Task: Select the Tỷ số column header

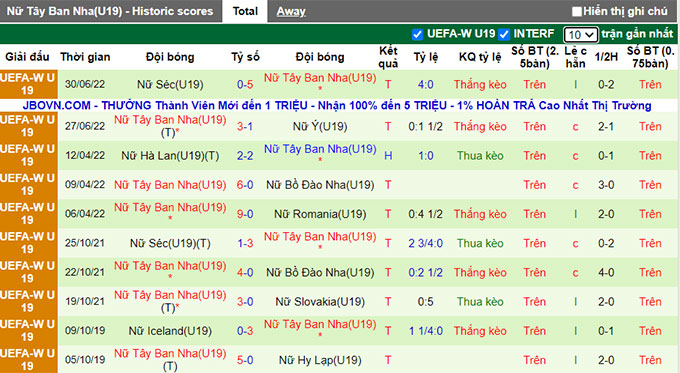Action: click(245, 57)
